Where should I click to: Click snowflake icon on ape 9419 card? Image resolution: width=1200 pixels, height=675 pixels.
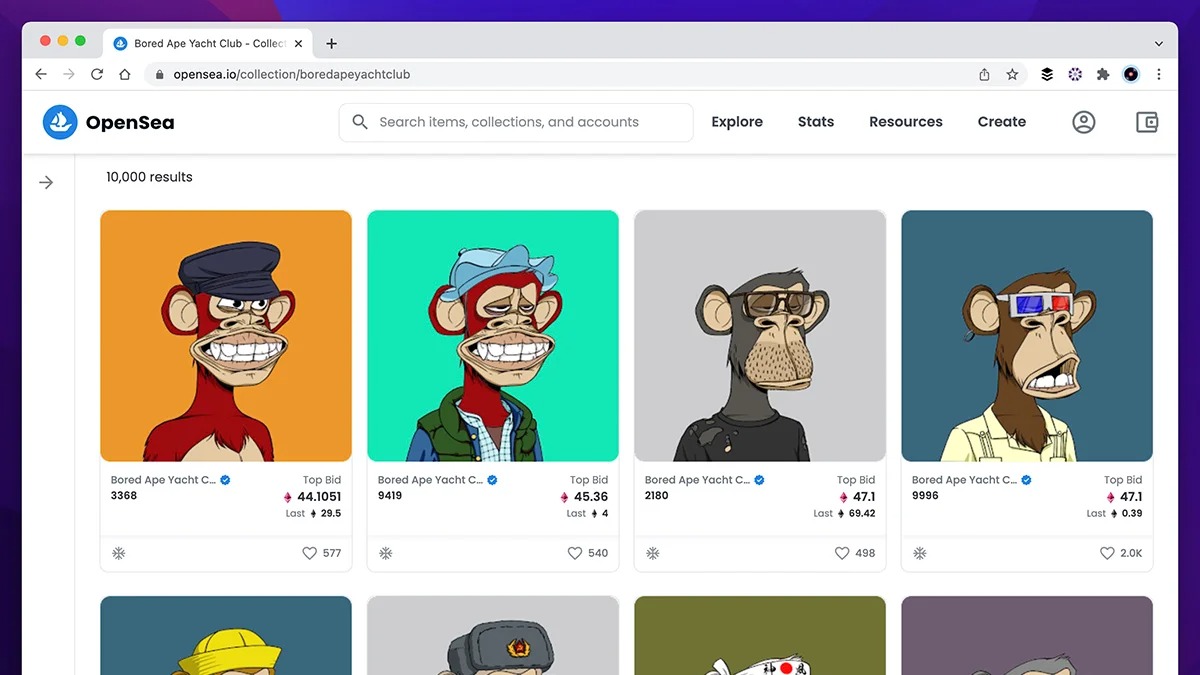click(x=385, y=553)
